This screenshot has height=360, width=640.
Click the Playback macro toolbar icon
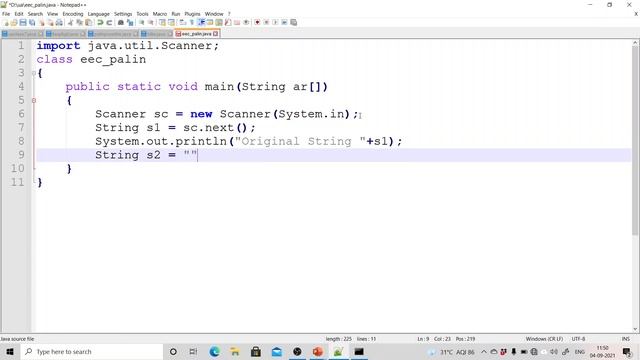276,22
